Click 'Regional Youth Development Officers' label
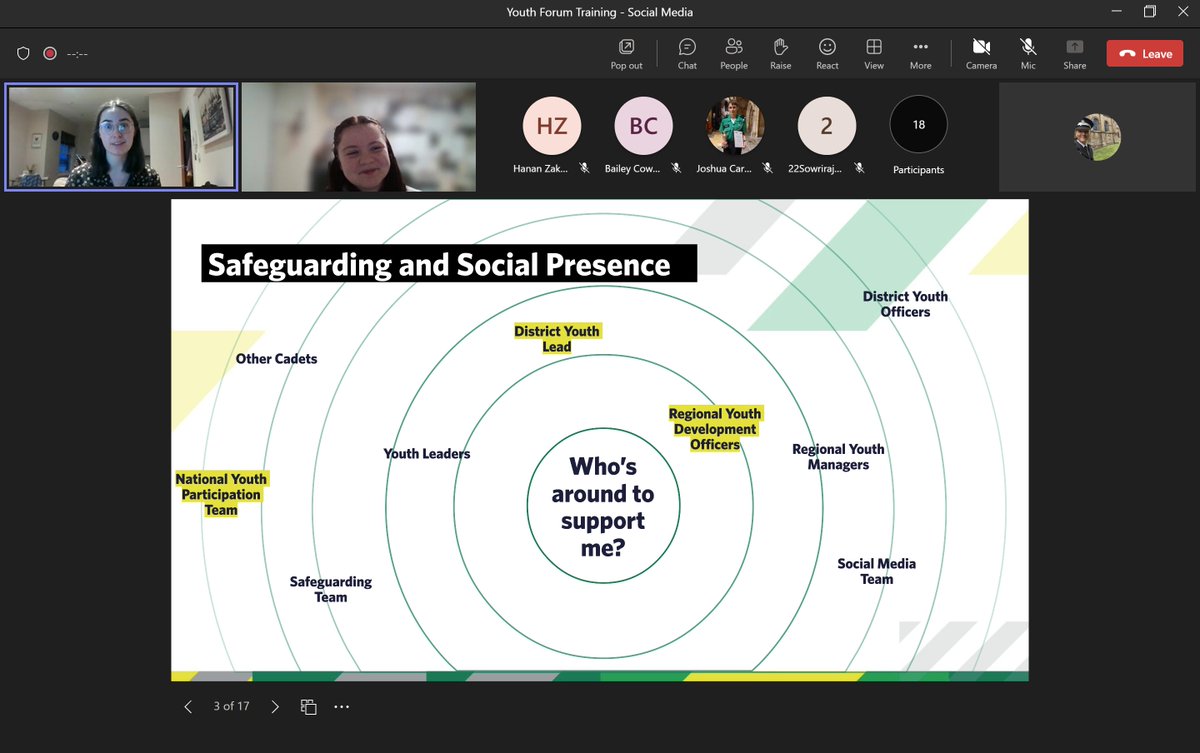Image resolution: width=1200 pixels, height=753 pixels. (x=715, y=429)
